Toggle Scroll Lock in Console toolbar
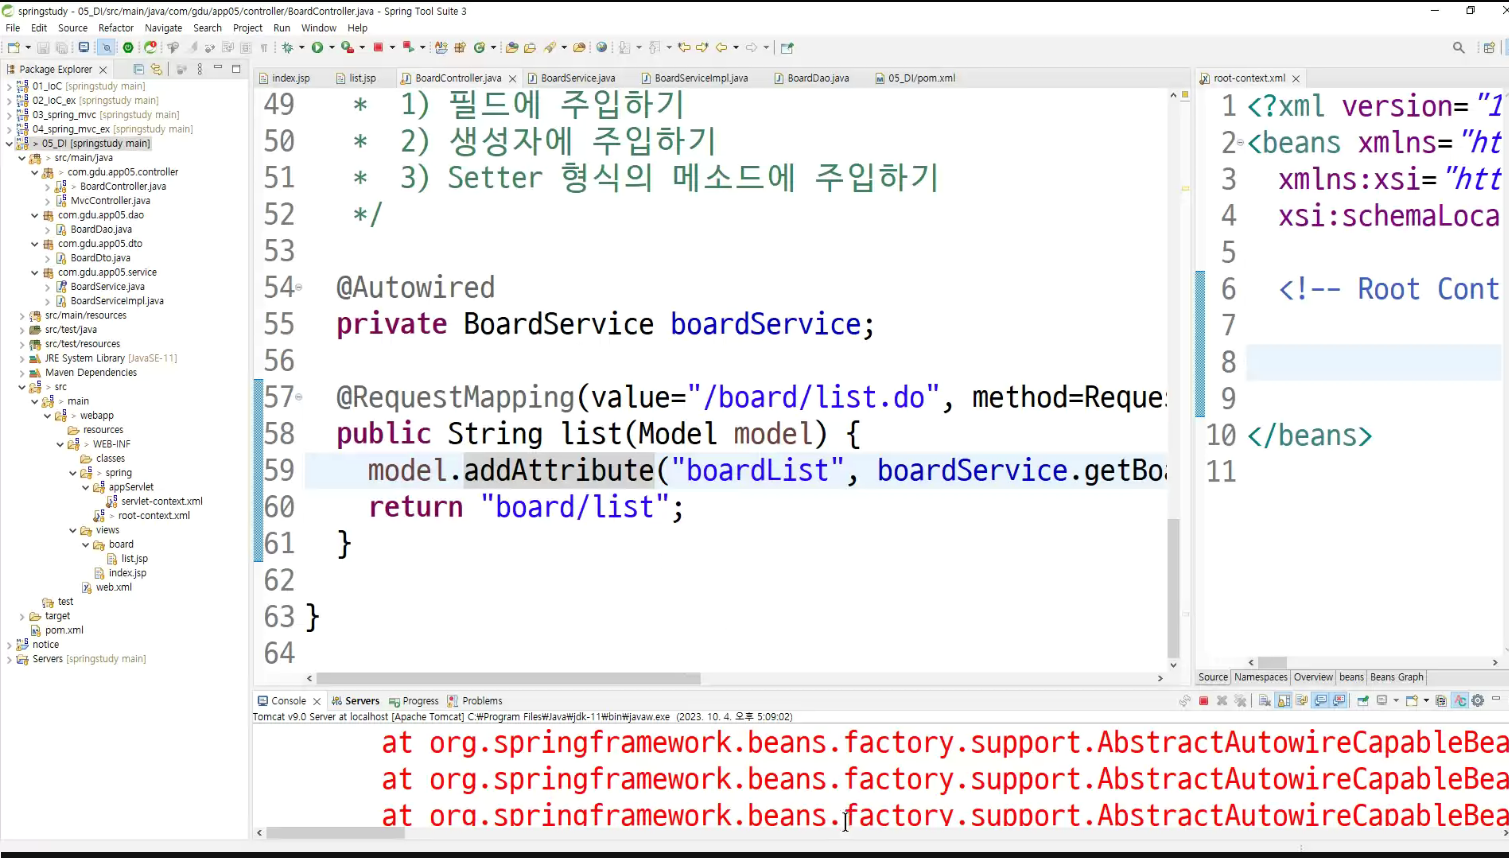Screen dimensions: 1509x858 click(x=1283, y=701)
